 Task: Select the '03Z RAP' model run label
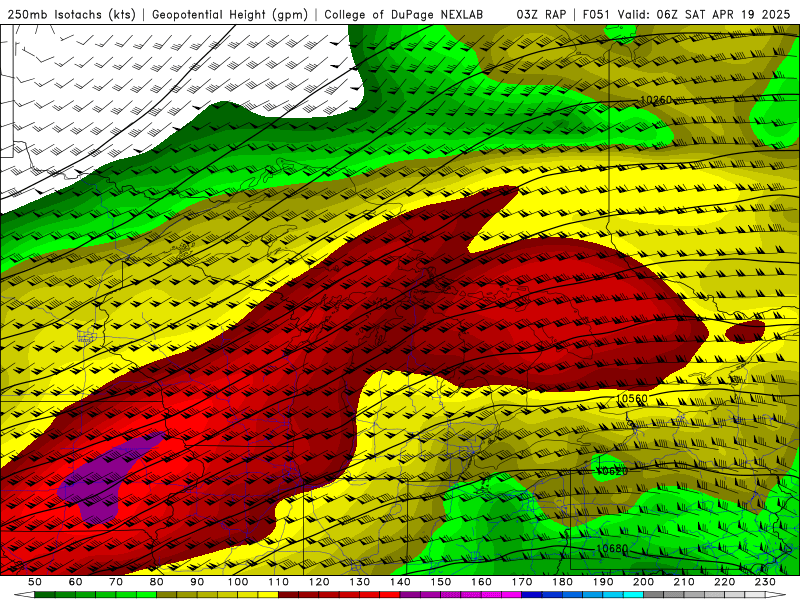(541, 14)
